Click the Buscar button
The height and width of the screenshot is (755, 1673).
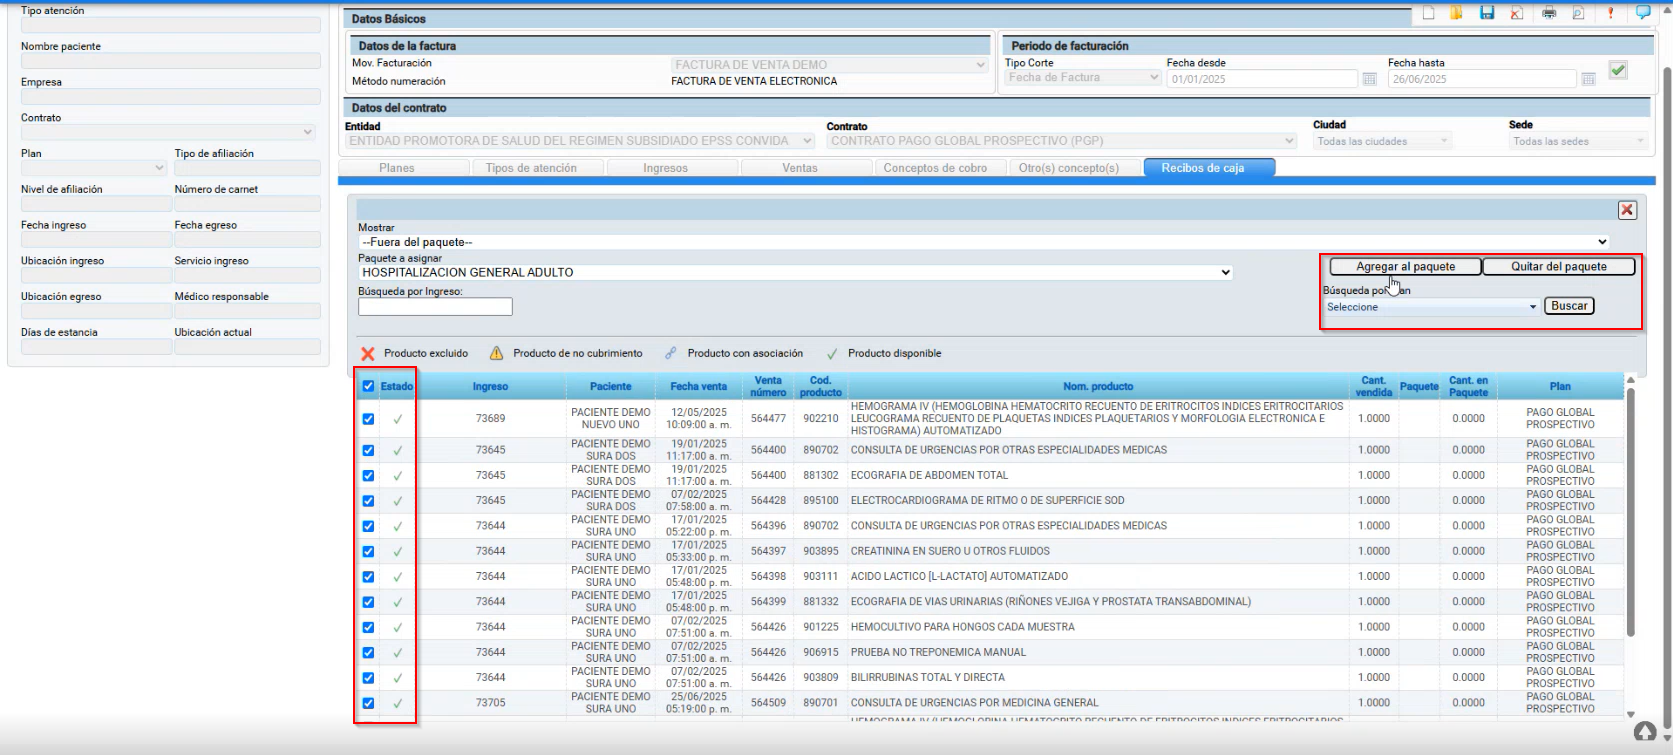(1569, 306)
